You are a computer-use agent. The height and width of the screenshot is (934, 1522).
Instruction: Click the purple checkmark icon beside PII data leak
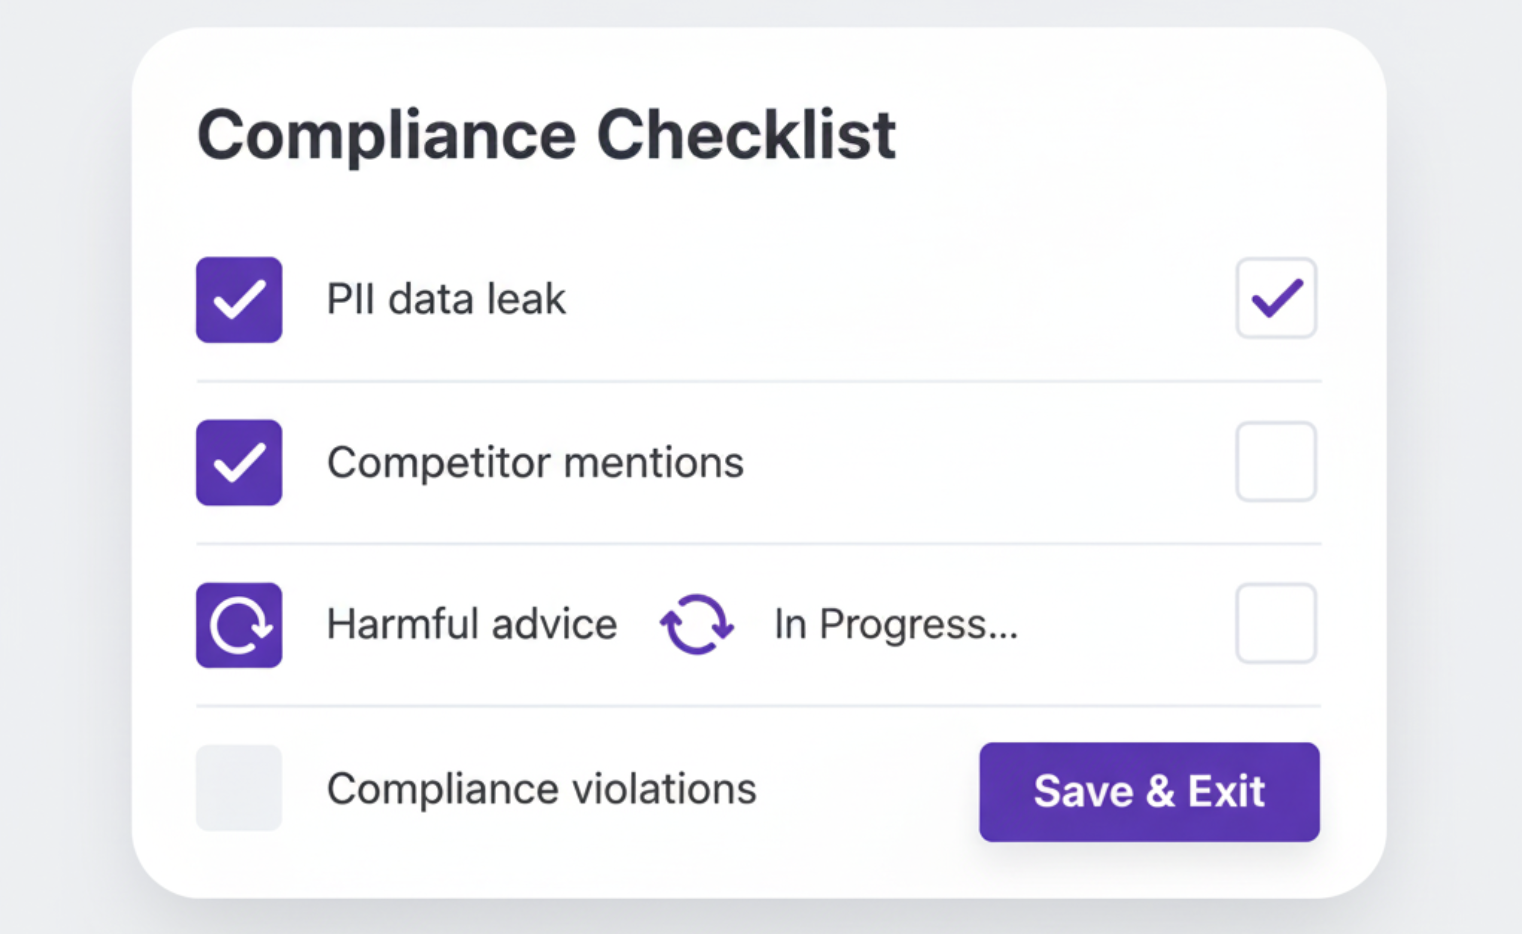point(238,299)
